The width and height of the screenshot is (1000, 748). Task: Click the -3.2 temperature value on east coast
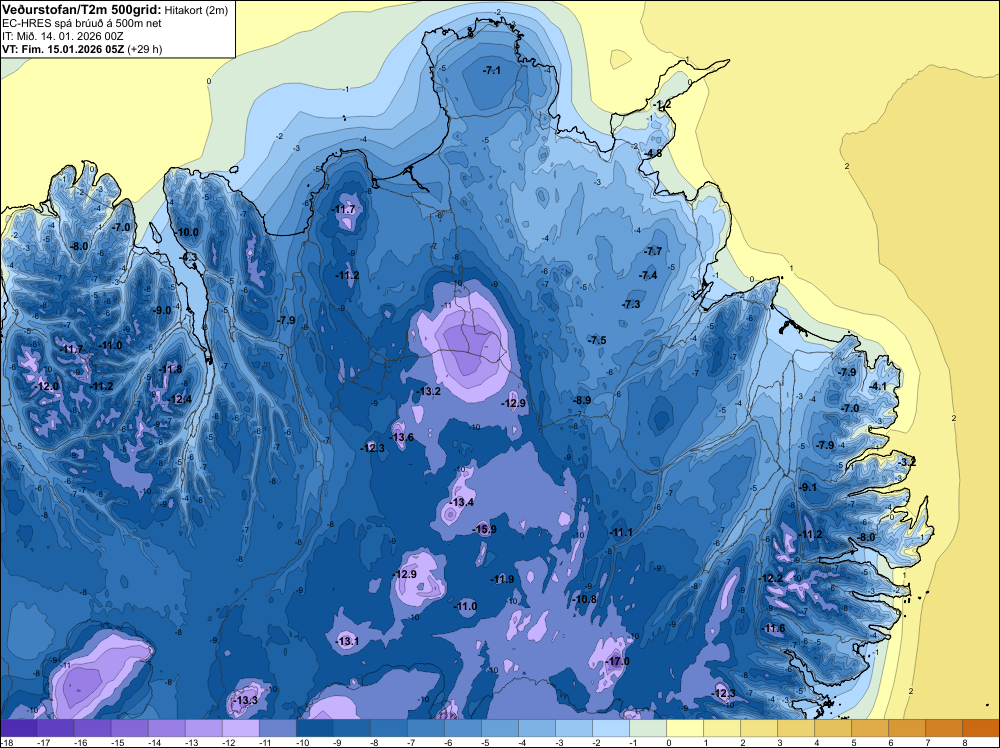[908, 462]
